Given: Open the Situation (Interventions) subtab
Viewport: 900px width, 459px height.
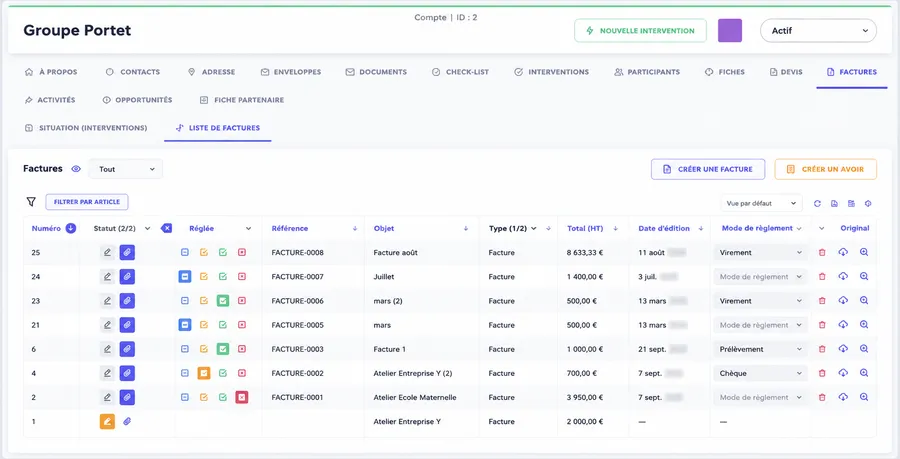Looking at the screenshot, I should [86, 128].
